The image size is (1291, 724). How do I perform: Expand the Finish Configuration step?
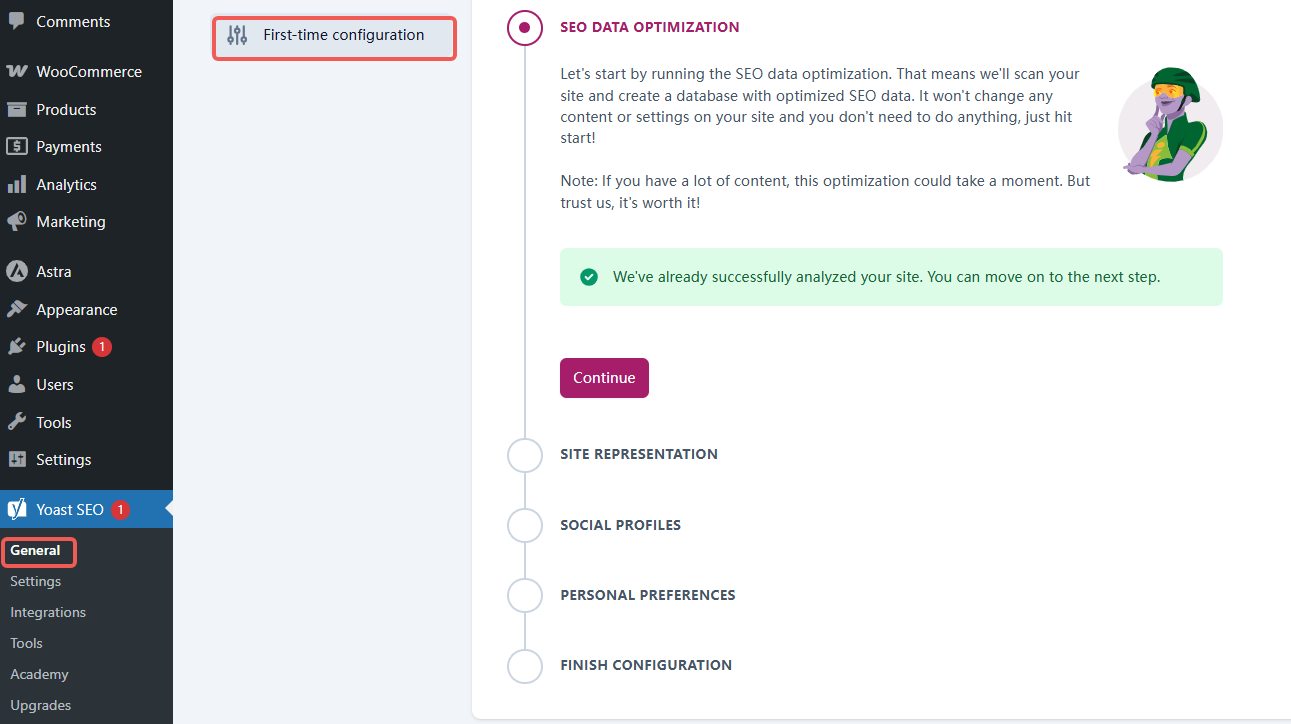click(x=645, y=665)
